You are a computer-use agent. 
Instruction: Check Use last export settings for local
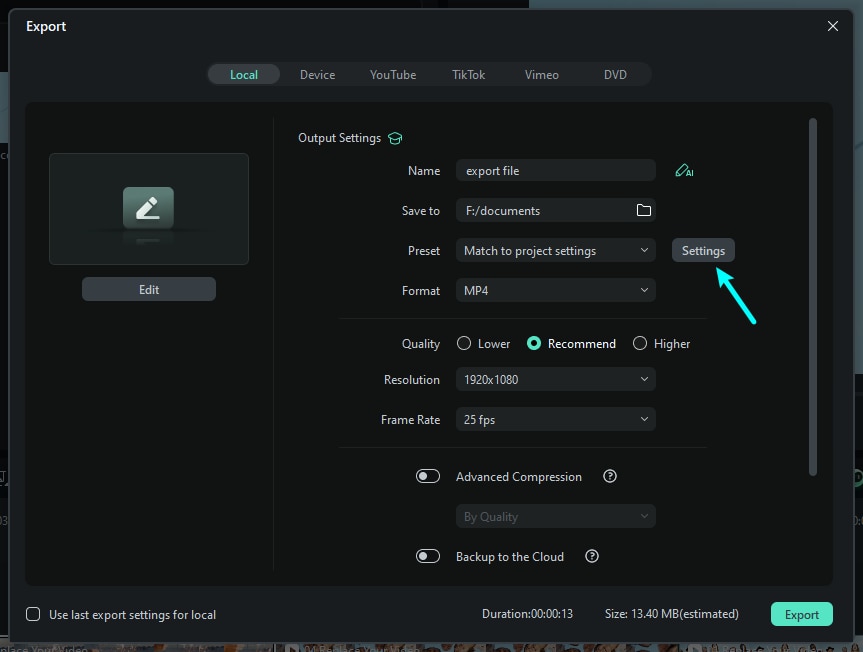click(x=34, y=614)
